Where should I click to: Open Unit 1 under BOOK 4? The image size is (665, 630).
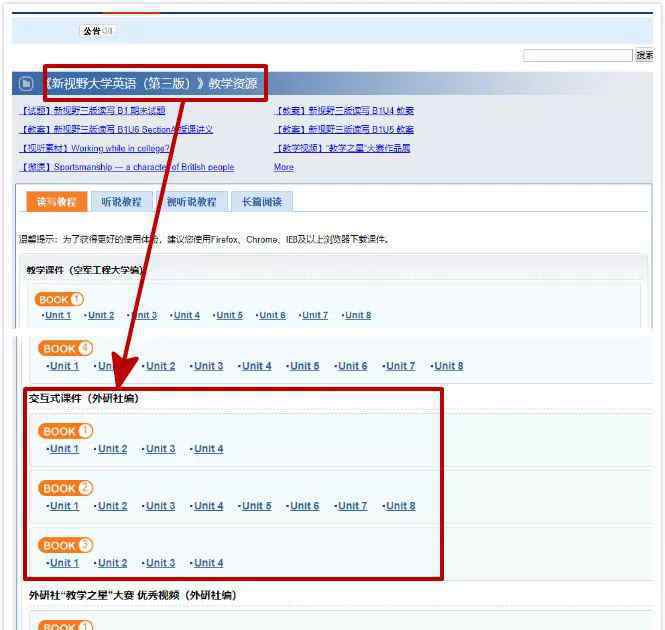tap(64, 366)
